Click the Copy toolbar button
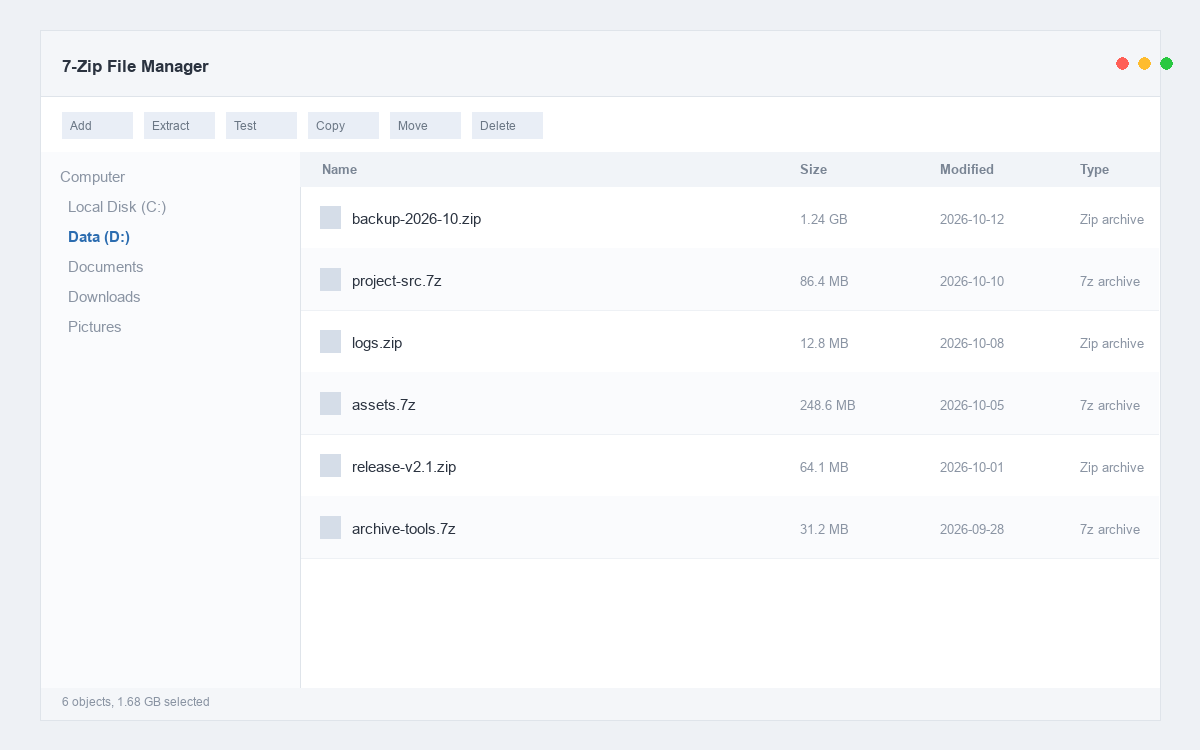1200x750 pixels. point(343,125)
